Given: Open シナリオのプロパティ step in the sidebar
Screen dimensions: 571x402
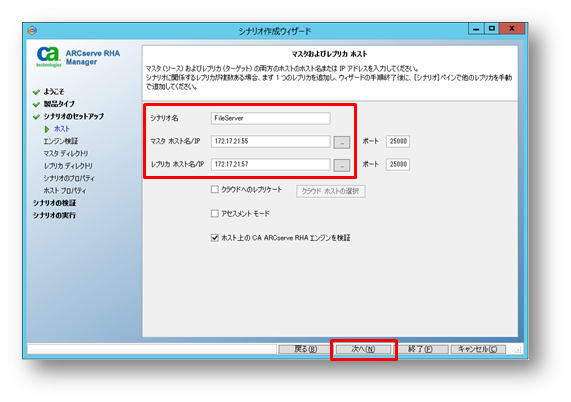Looking at the screenshot, I should point(69,178).
